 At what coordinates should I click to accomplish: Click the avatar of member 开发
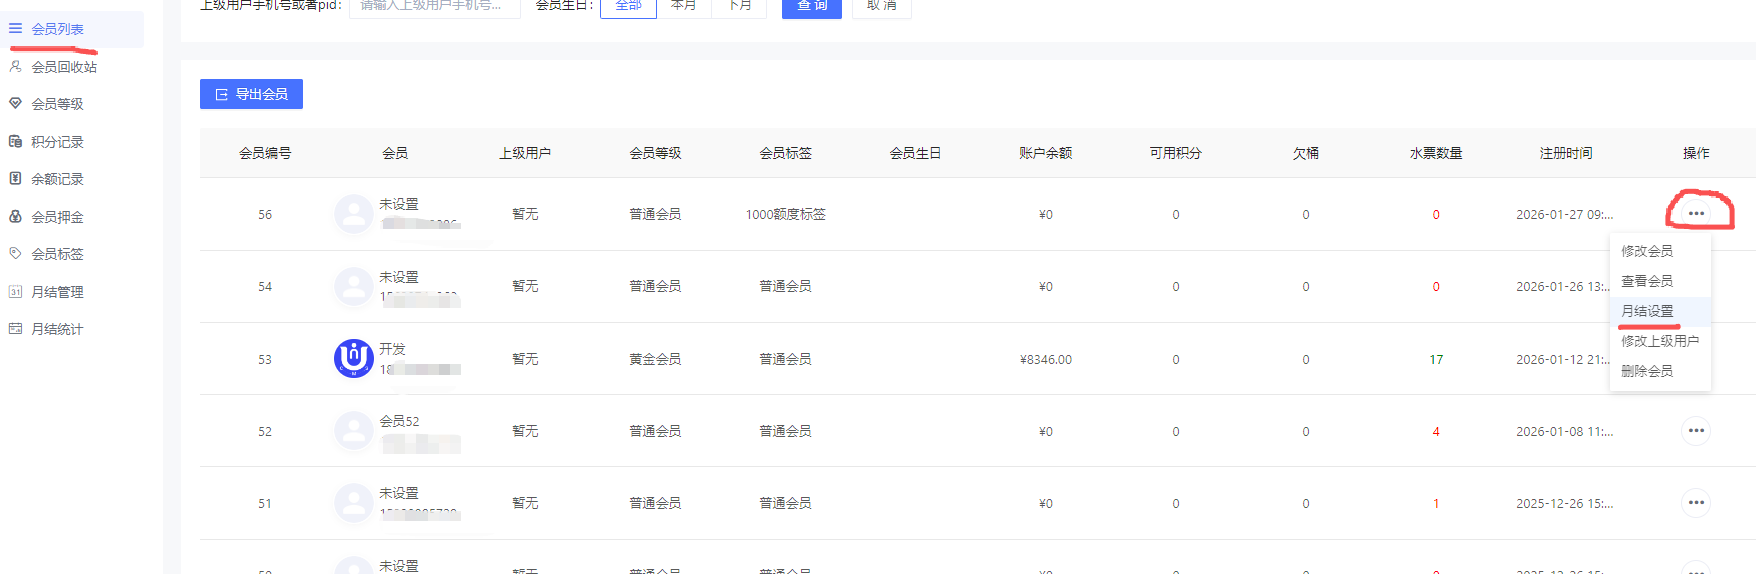tap(353, 358)
